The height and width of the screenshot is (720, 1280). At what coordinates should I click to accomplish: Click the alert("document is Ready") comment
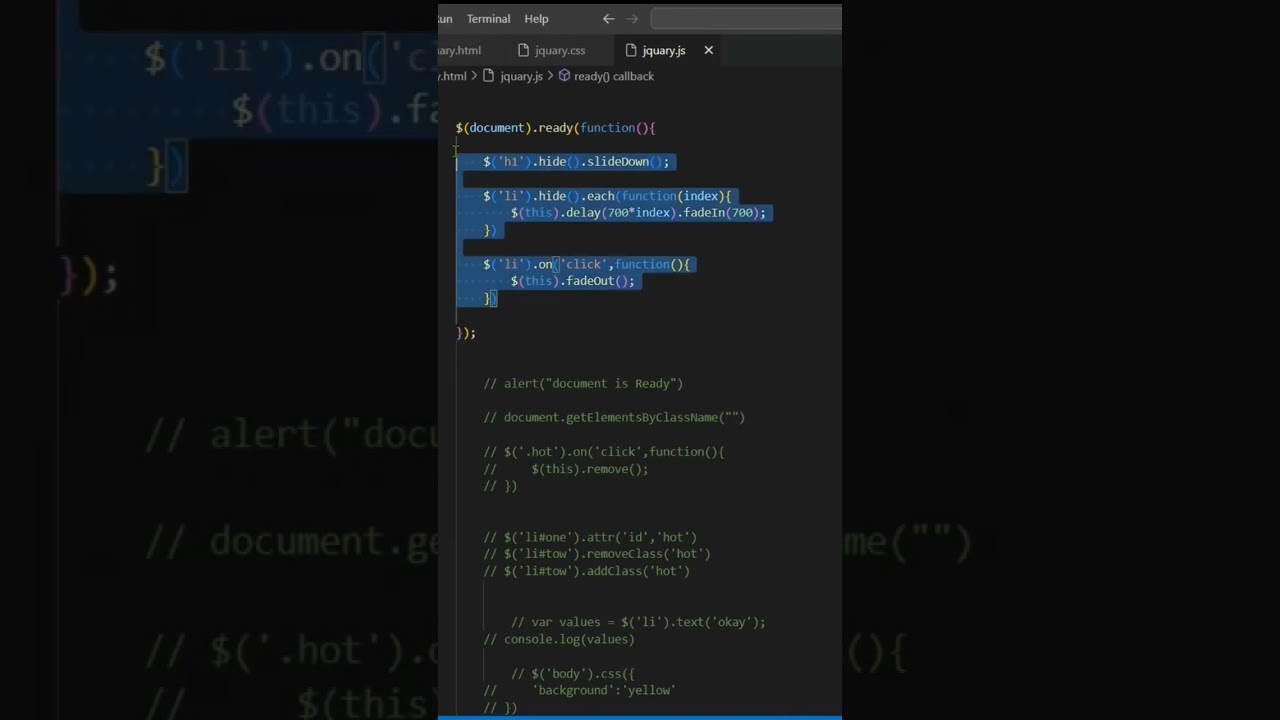[x=583, y=383]
